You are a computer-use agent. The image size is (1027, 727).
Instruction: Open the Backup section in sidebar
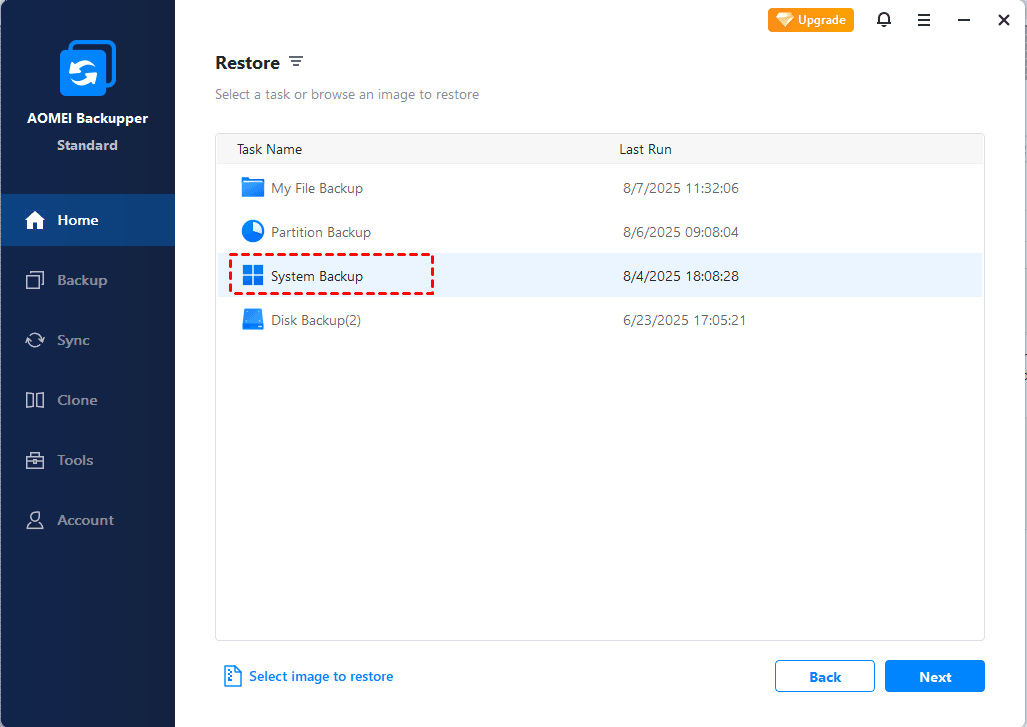pyautogui.click(x=81, y=280)
